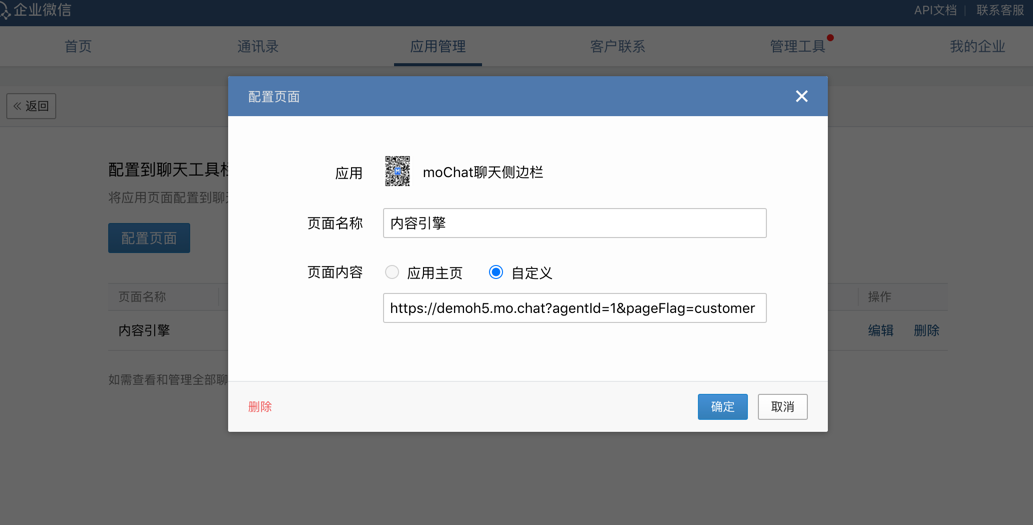Open the 客户联系 tab
This screenshot has height=525, width=1033.
tap(617, 46)
